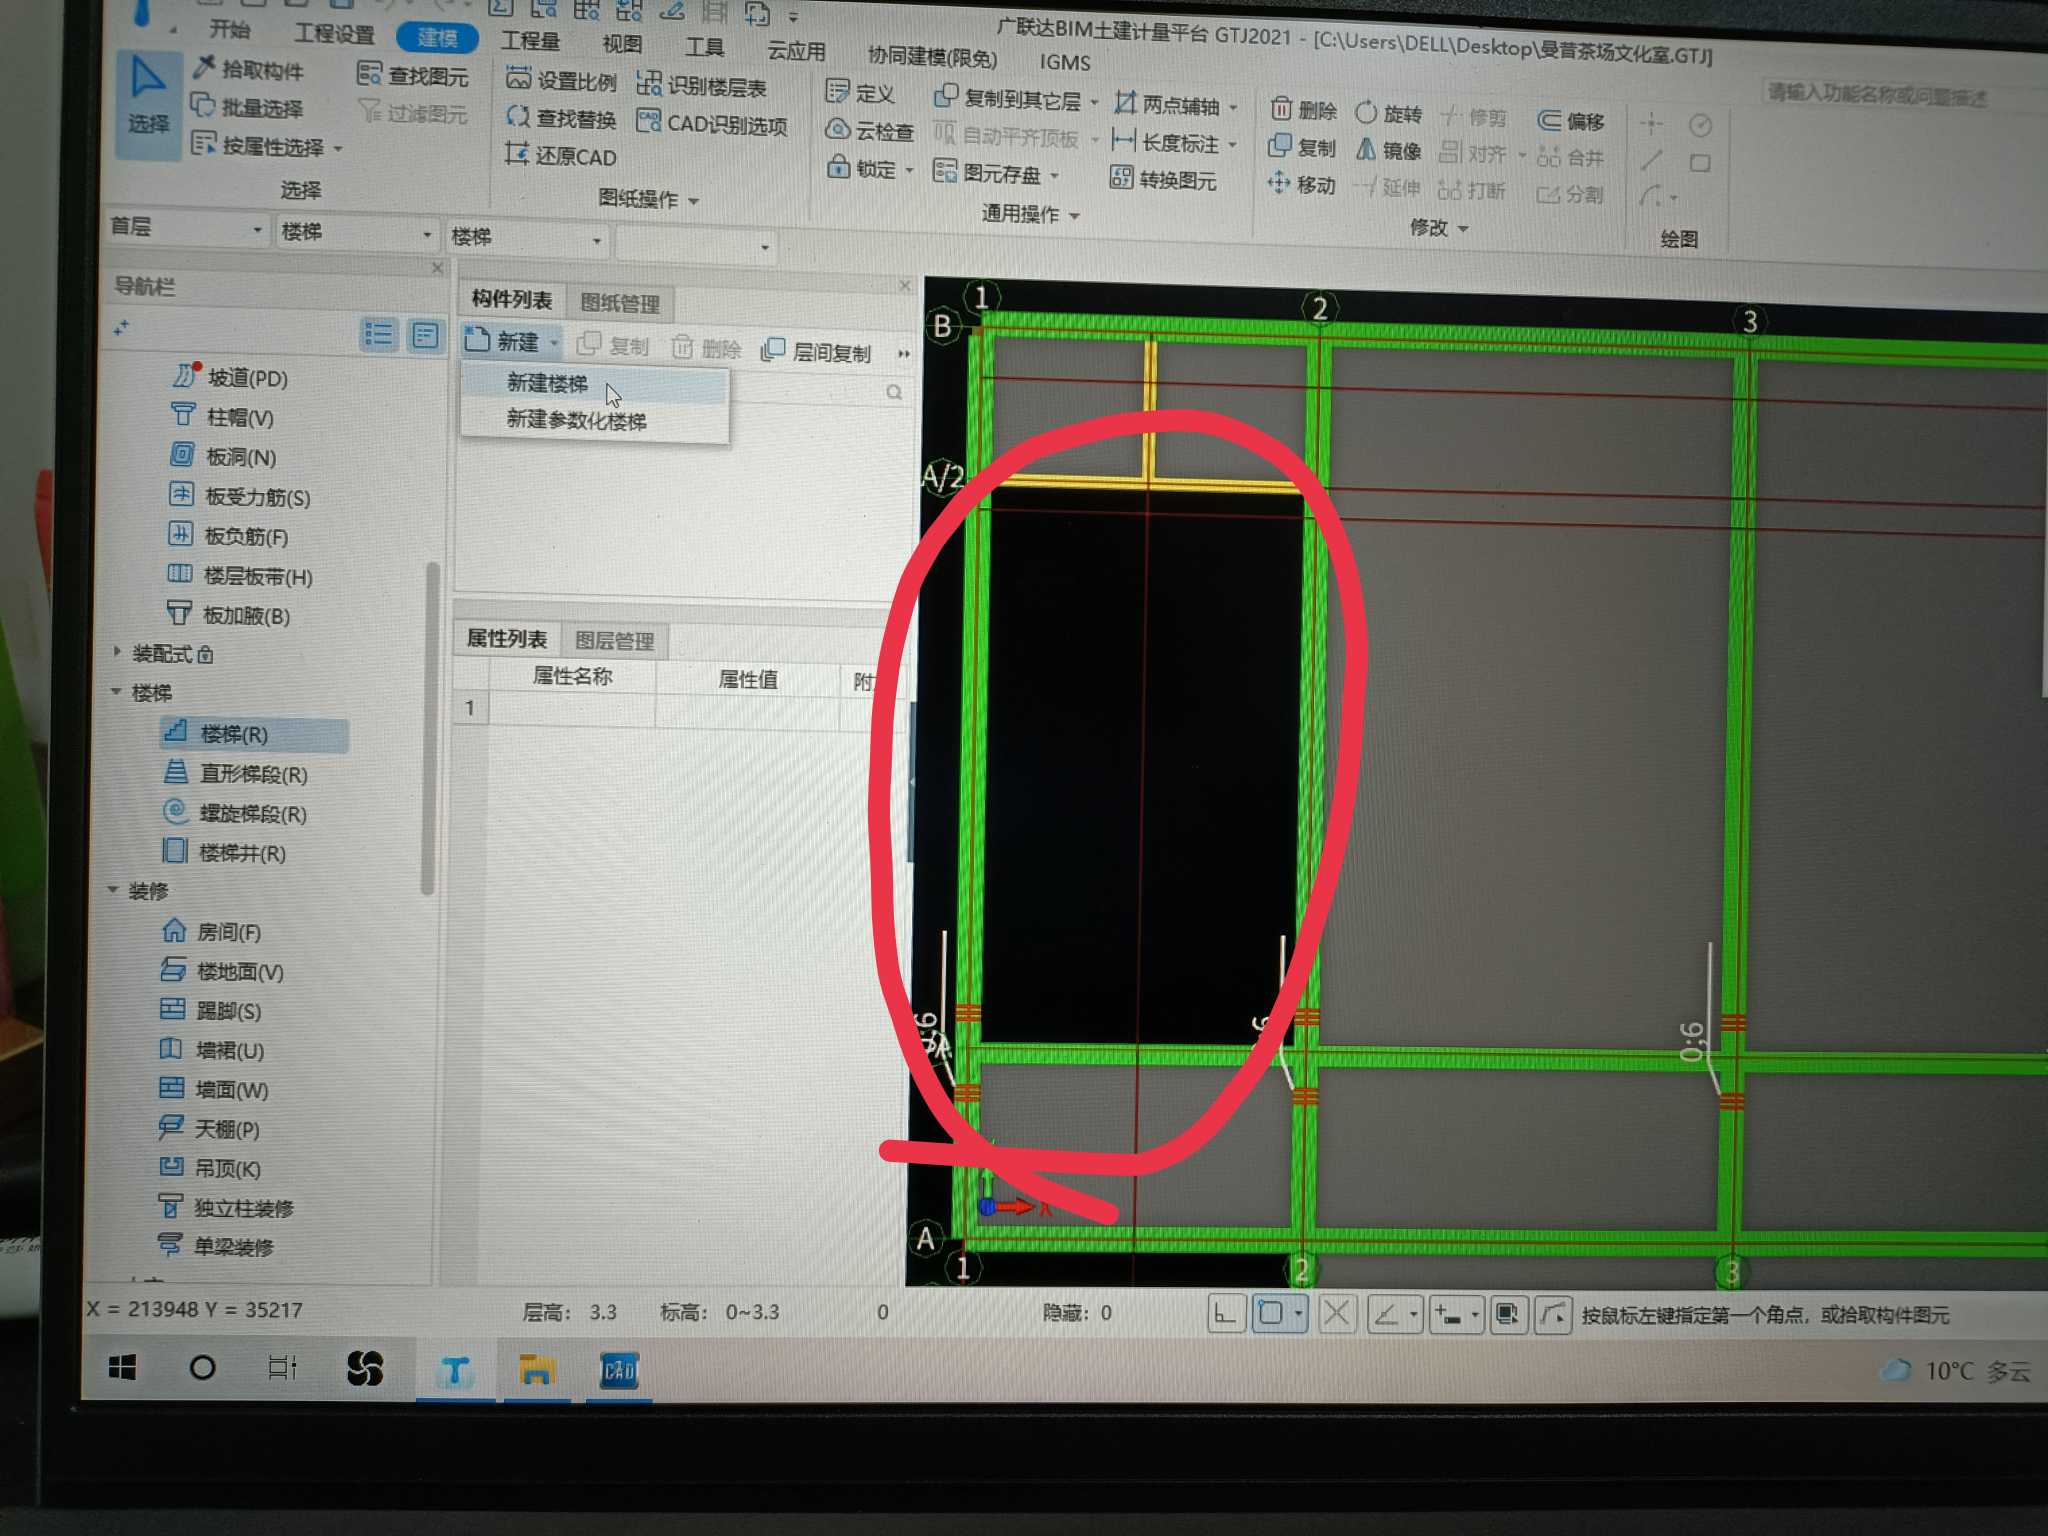
Task: Choose 新建楼梯 from menu
Action: coord(594,385)
